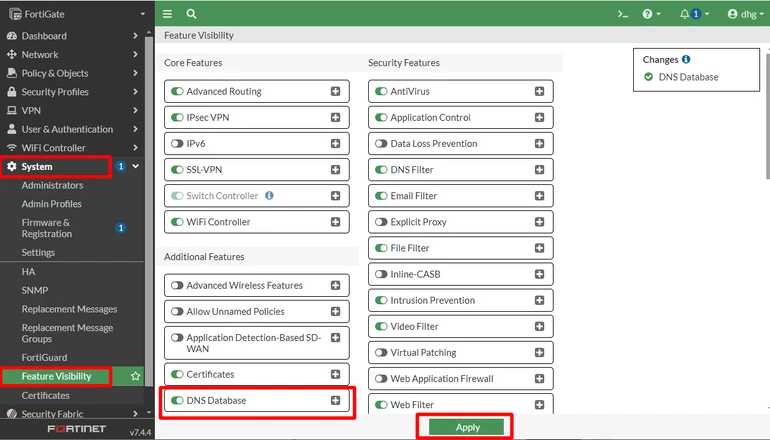Viewport: 770px width, 440px height.
Task: Click plus icon on SSL-VPN row
Action: point(335,169)
